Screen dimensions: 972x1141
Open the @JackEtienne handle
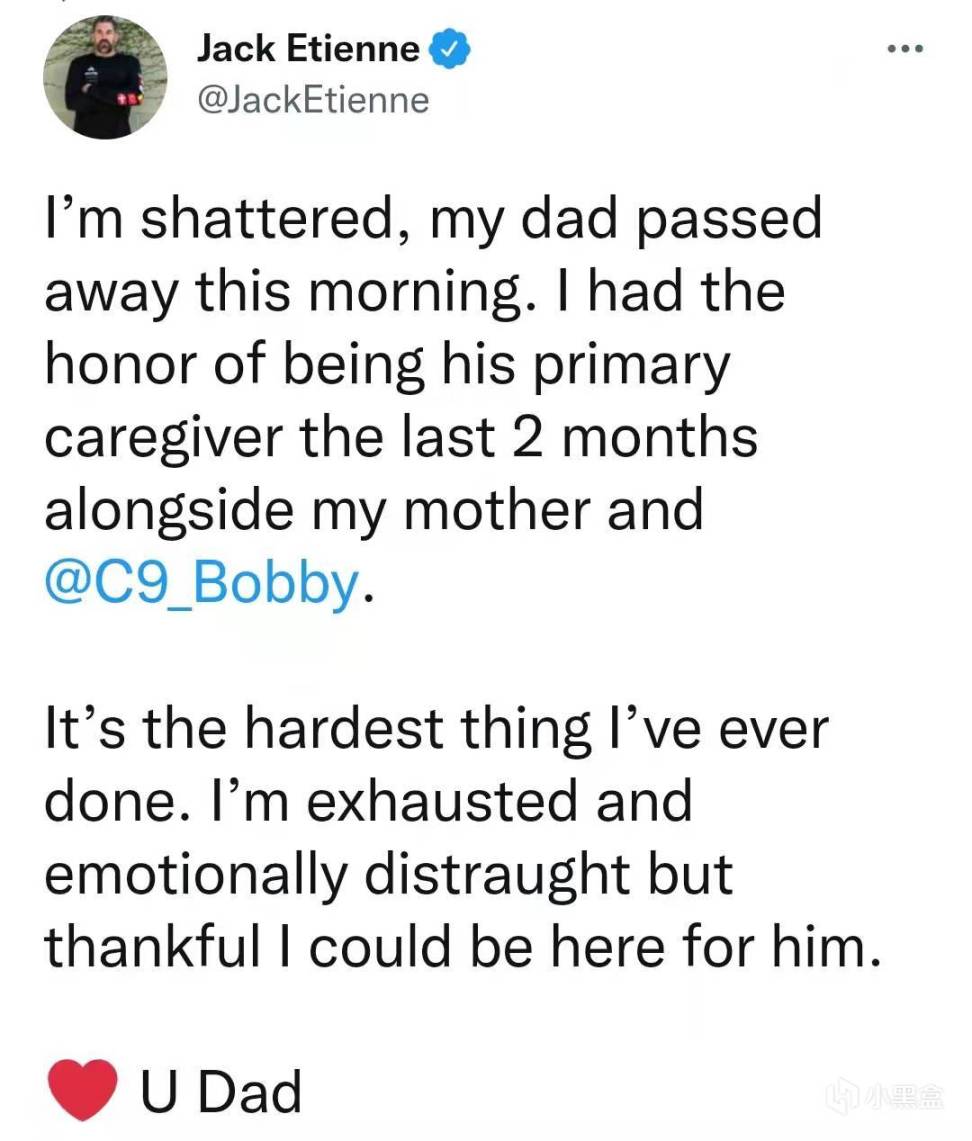(x=314, y=100)
